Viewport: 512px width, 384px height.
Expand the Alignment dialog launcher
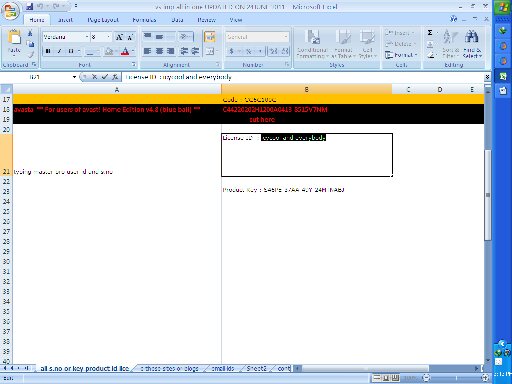(218, 64)
